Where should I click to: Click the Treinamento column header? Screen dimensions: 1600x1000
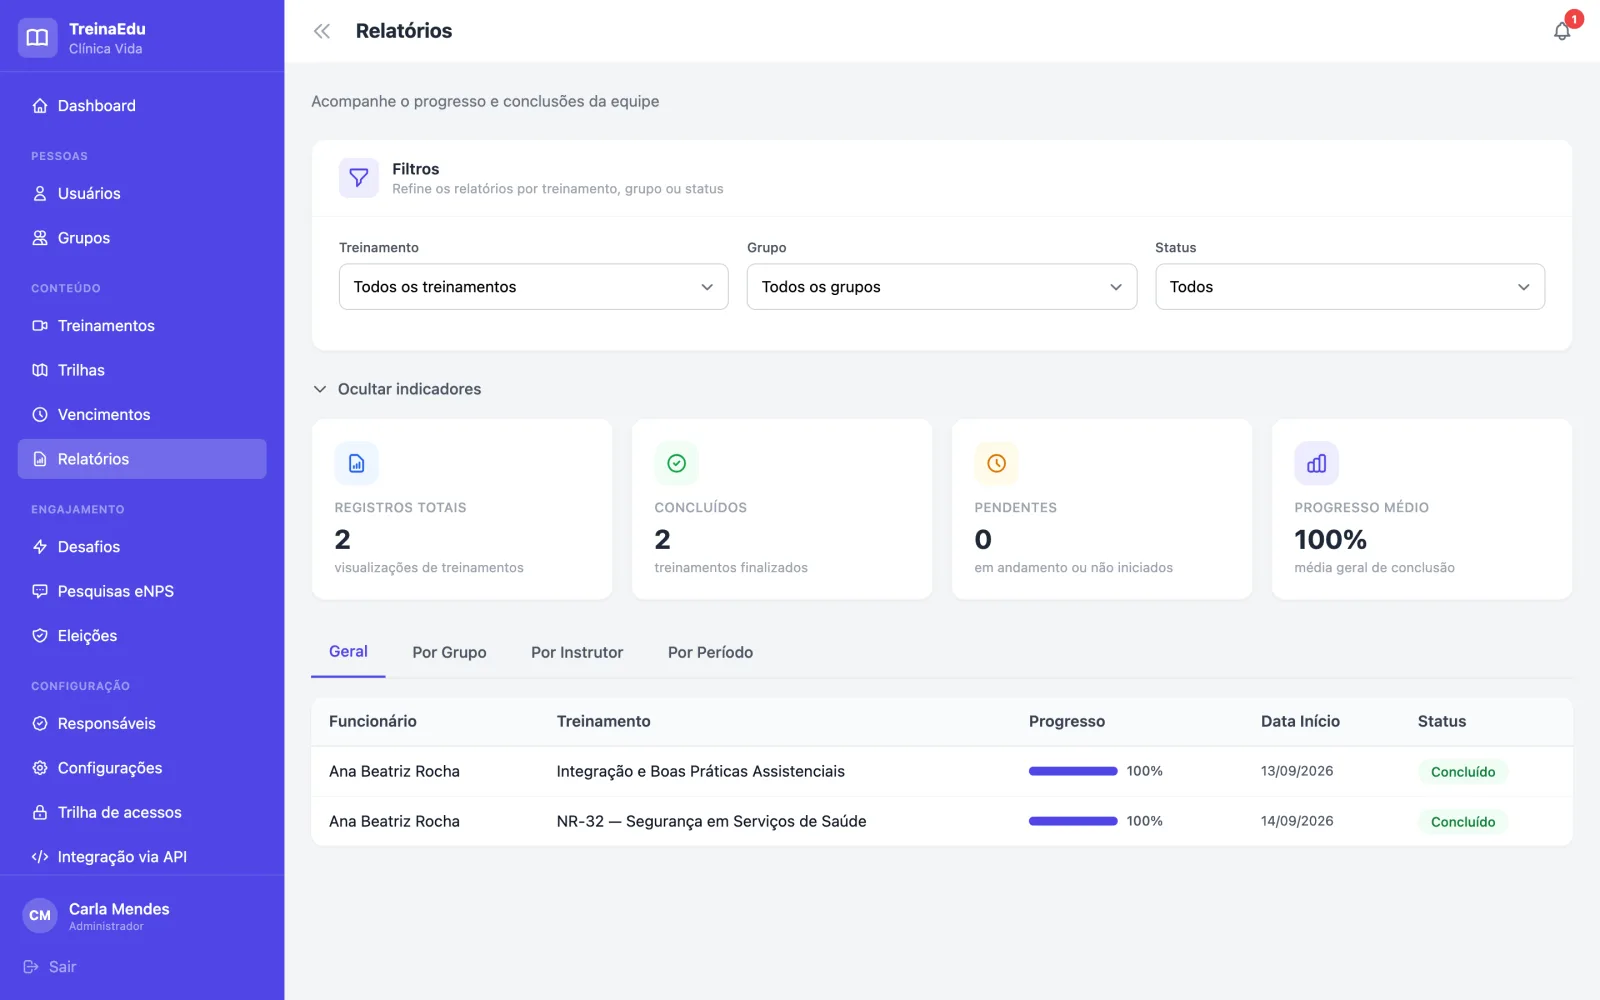604,721
